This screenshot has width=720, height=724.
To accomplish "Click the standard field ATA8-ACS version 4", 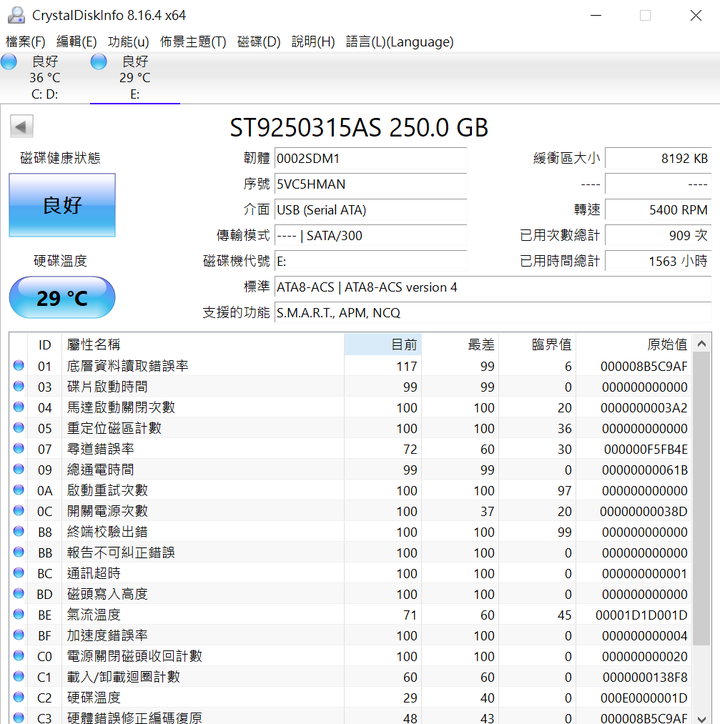I will [x=493, y=287].
